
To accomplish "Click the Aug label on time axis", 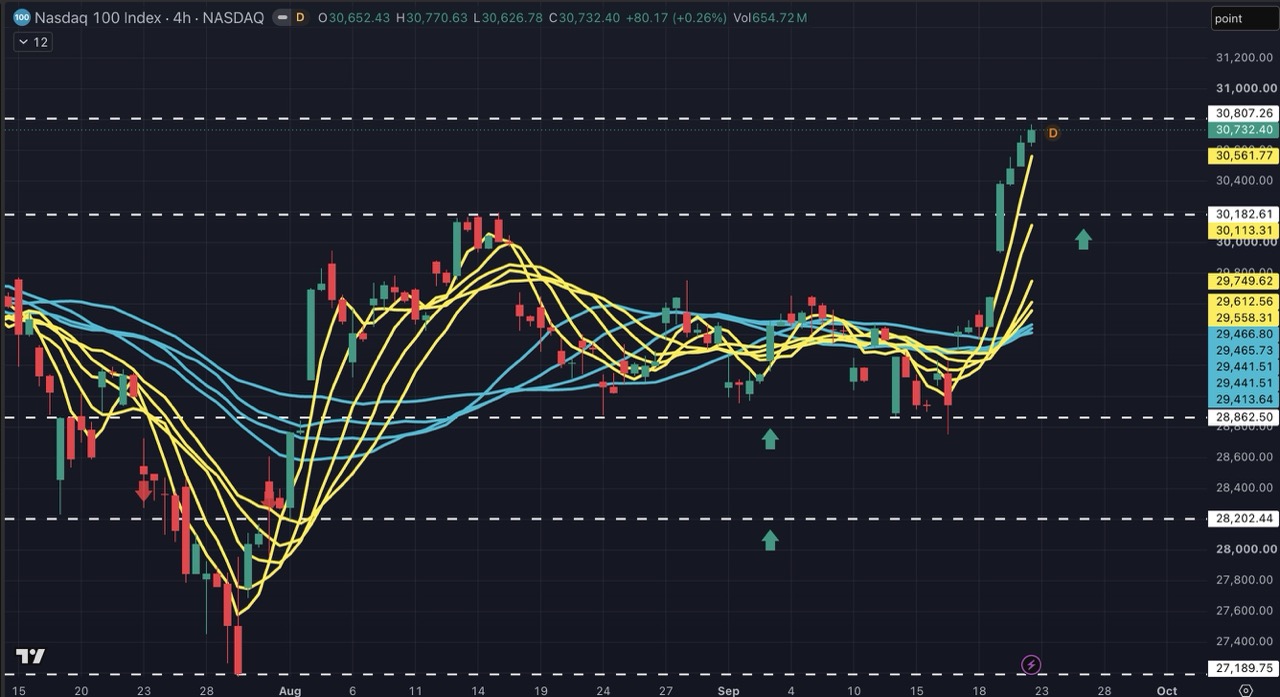I will pyautogui.click(x=289, y=690).
